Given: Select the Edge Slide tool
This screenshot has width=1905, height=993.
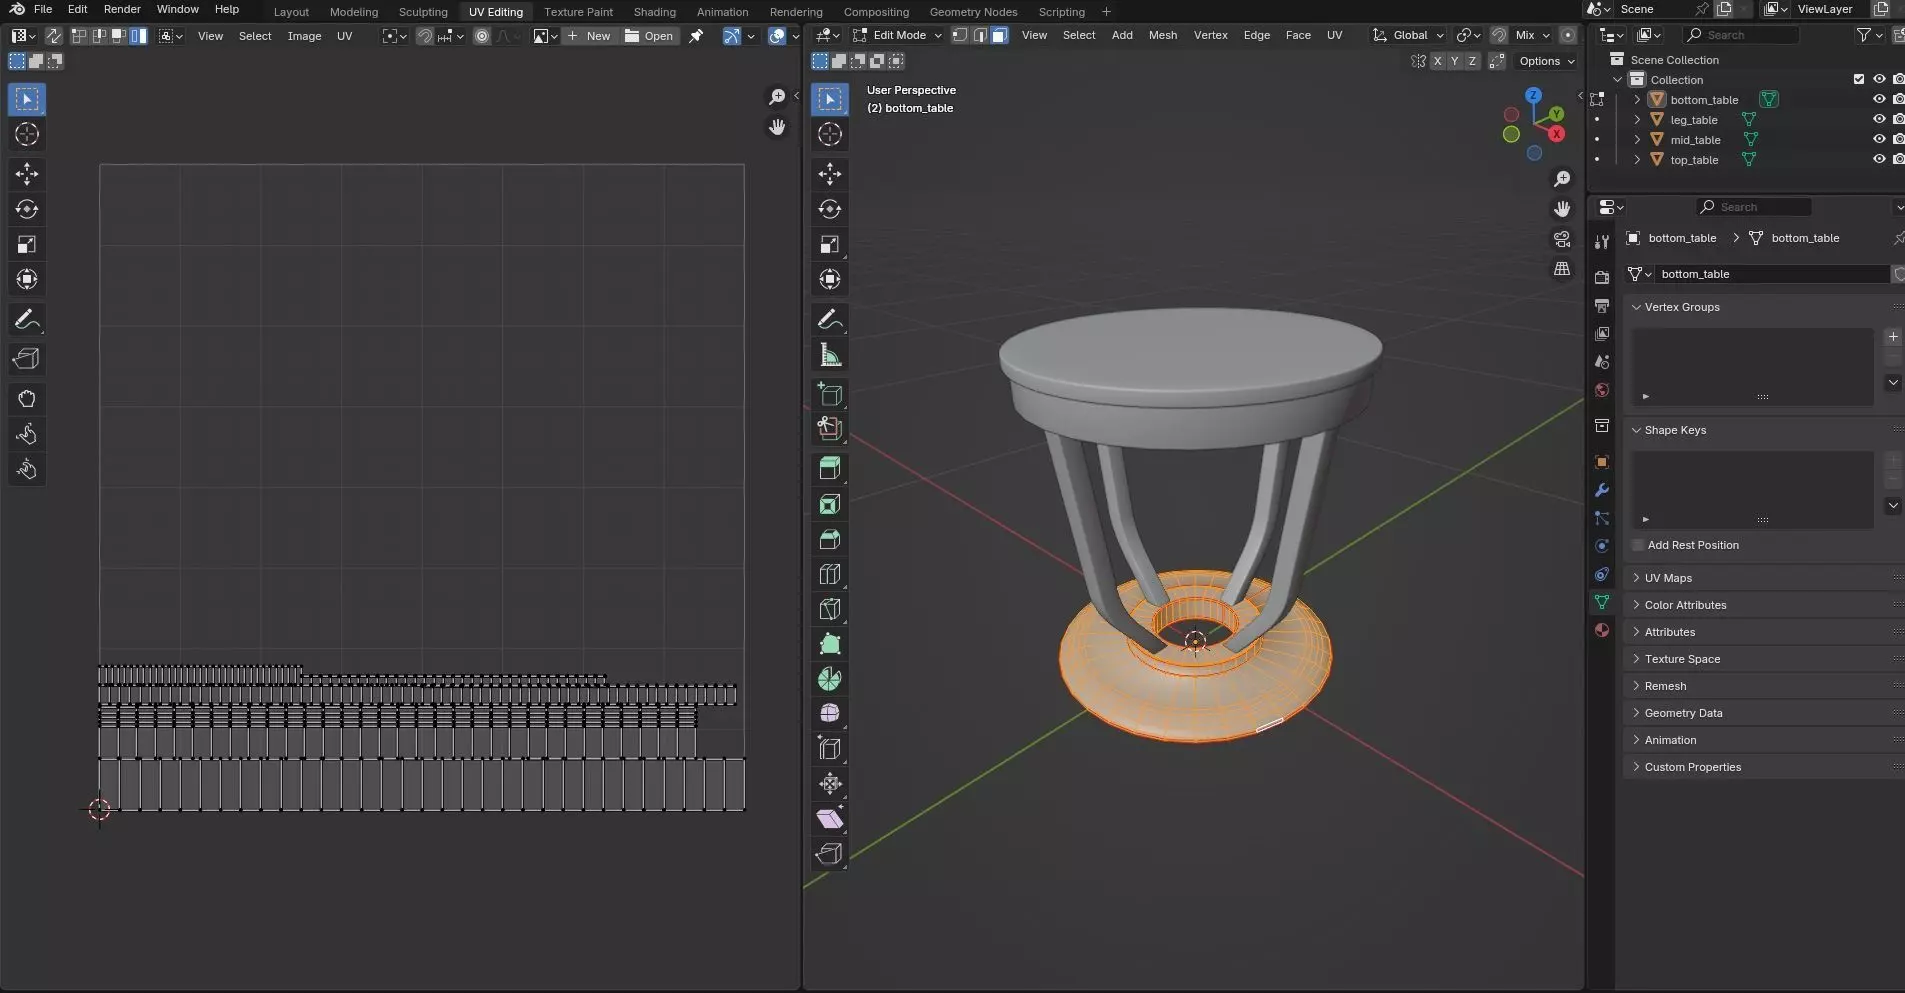Looking at the screenshot, I should (x=830, y=748).
